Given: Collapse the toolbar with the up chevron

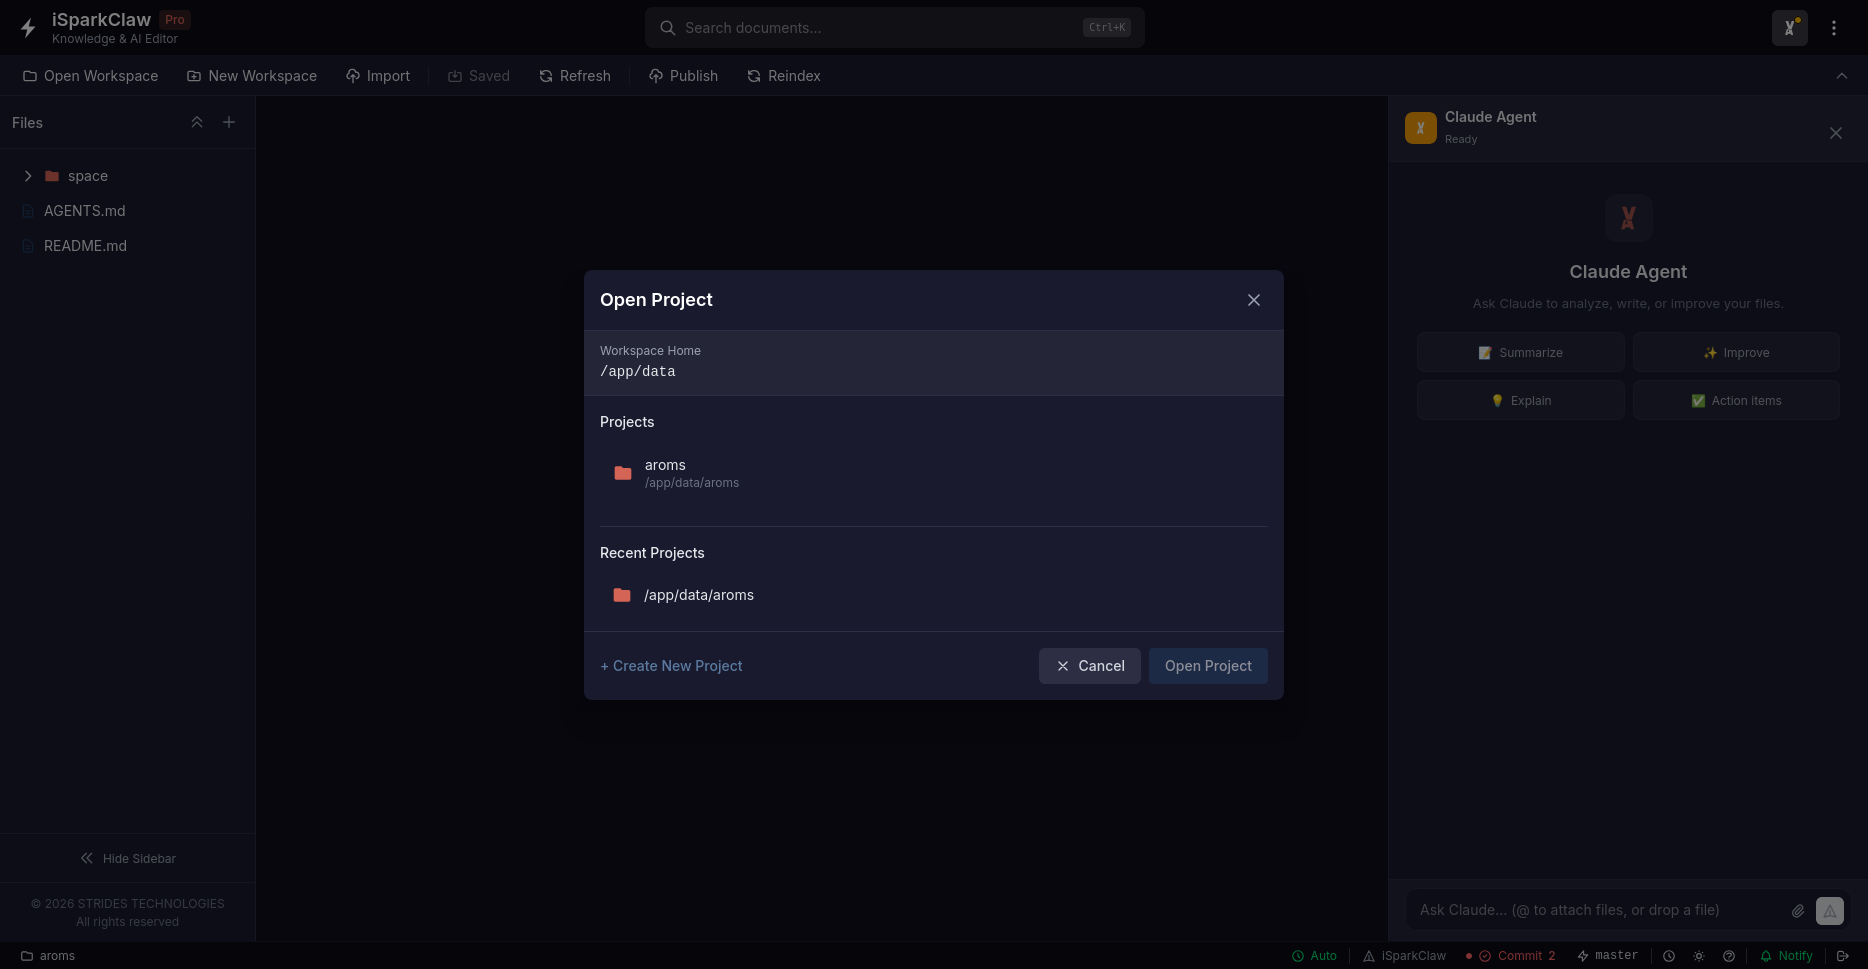Looking at the screenshot, I should pyautogui.click(x=1842, y=76).
